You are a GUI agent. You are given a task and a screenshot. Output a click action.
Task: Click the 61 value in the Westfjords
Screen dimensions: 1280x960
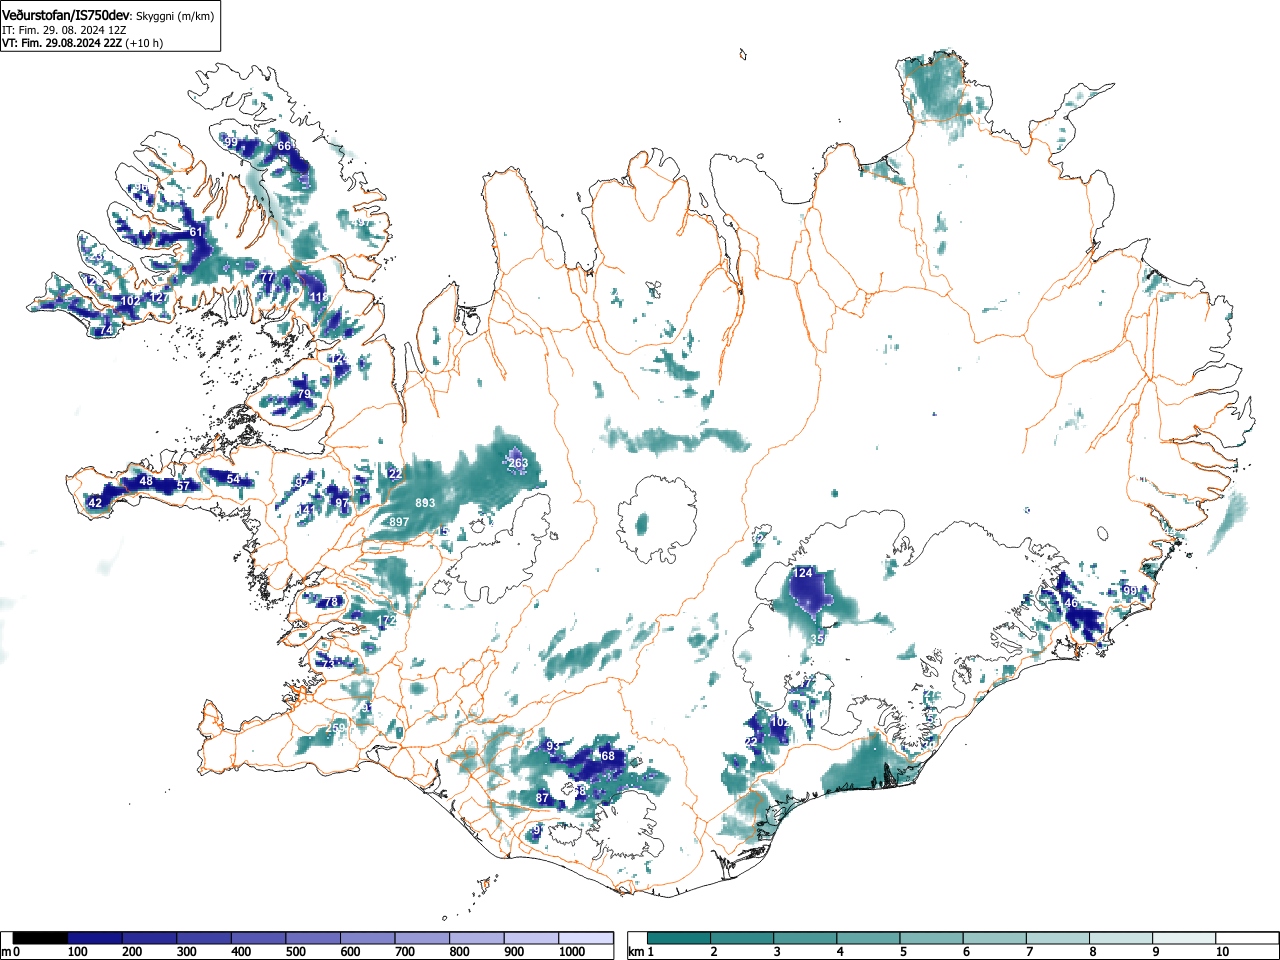[196, 232]
